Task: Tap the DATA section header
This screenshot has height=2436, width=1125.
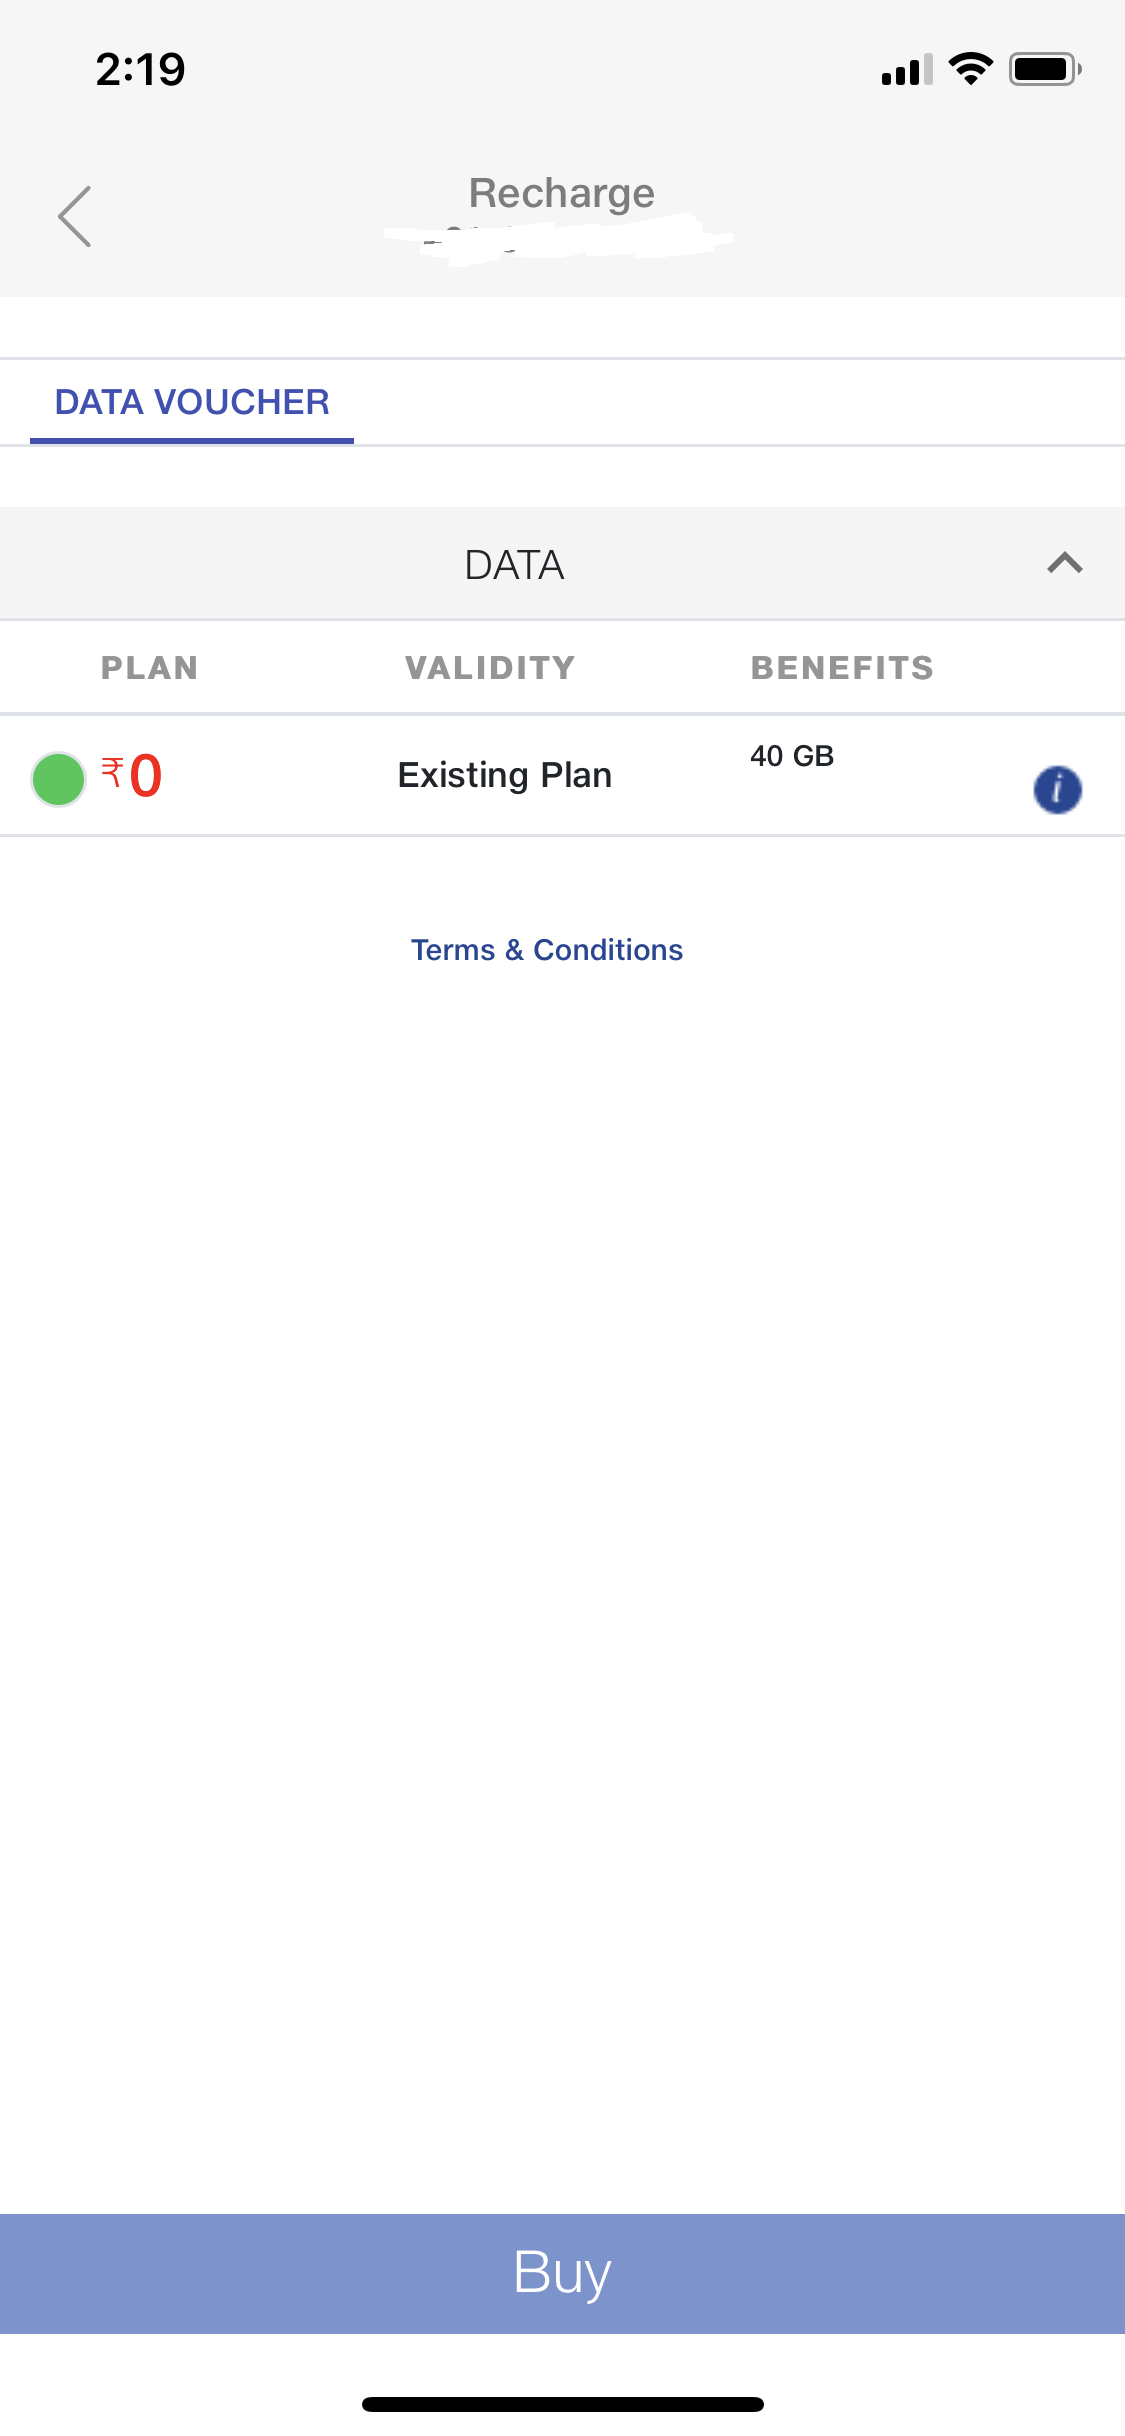Action: tap(514, 565)
